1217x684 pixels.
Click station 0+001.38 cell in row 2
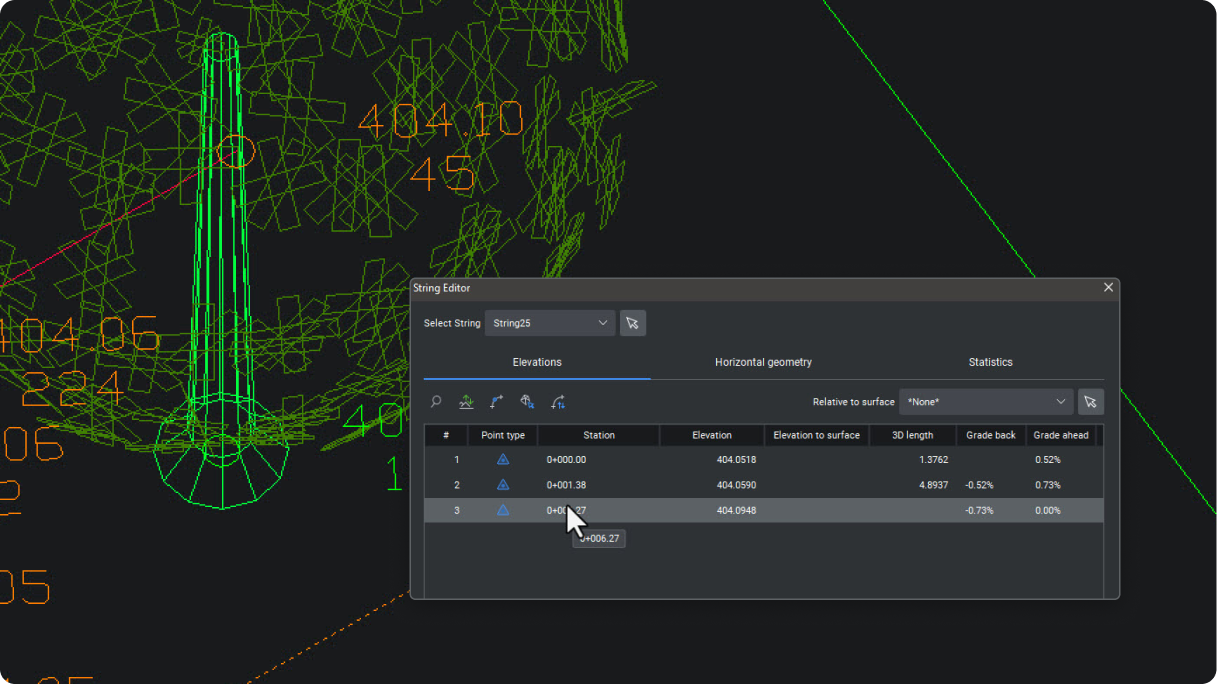pos(567,485)
